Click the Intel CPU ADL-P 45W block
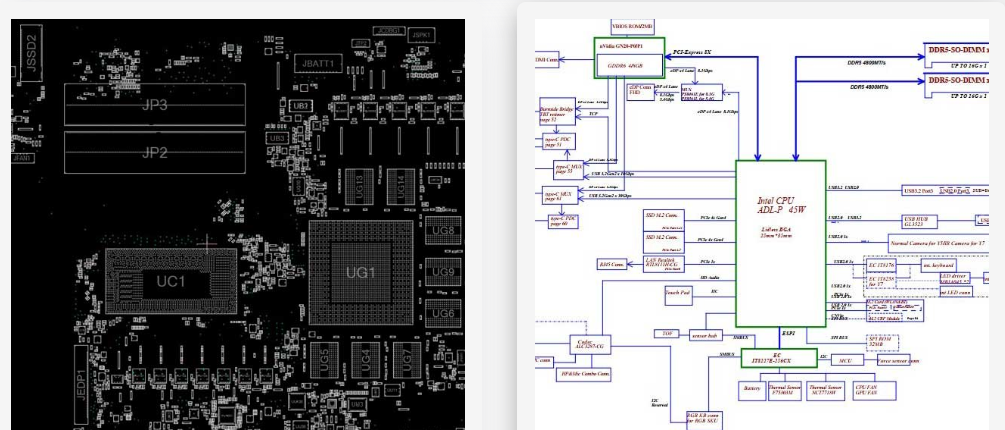 (780, 244)
